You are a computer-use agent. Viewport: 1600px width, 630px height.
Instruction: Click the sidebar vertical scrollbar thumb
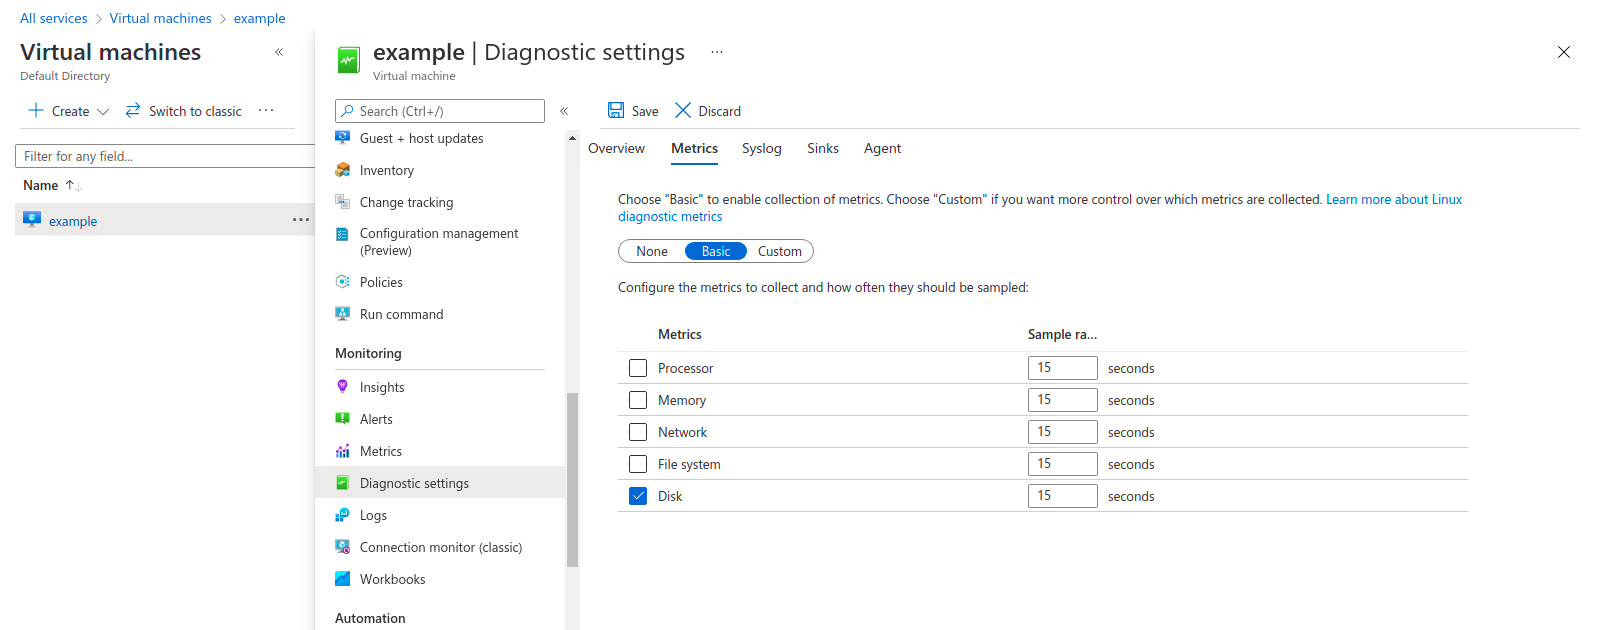572,480
